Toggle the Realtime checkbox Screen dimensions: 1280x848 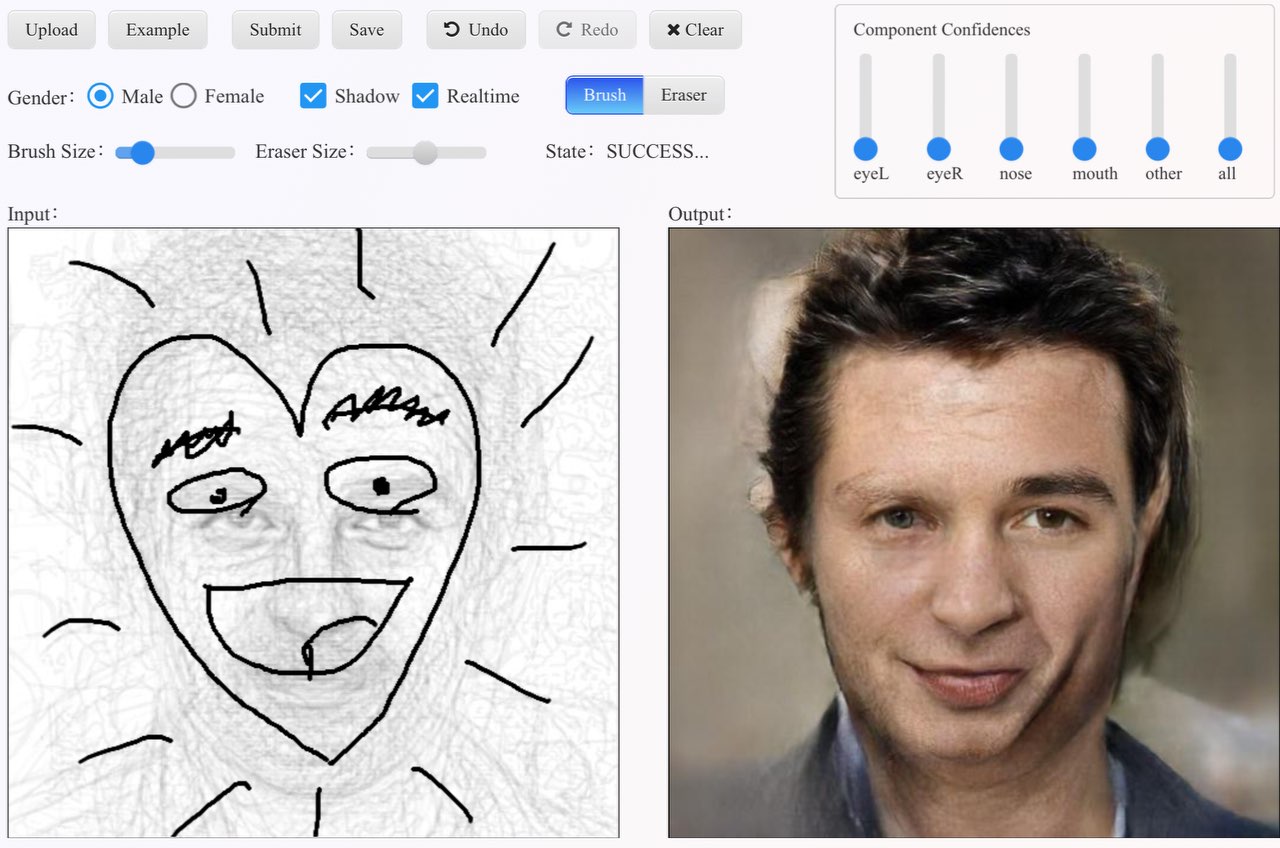click(x=425, y=96)
